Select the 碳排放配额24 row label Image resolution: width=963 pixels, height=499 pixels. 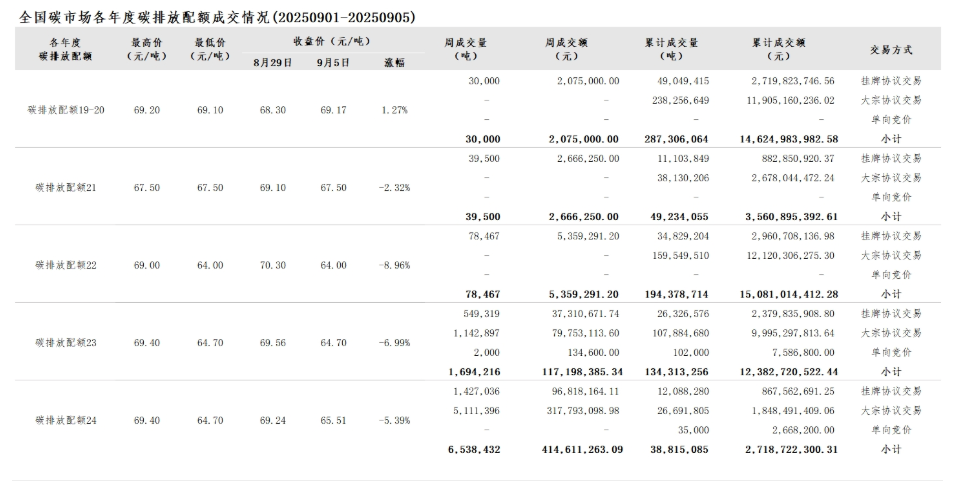click(x=65, y=420)
